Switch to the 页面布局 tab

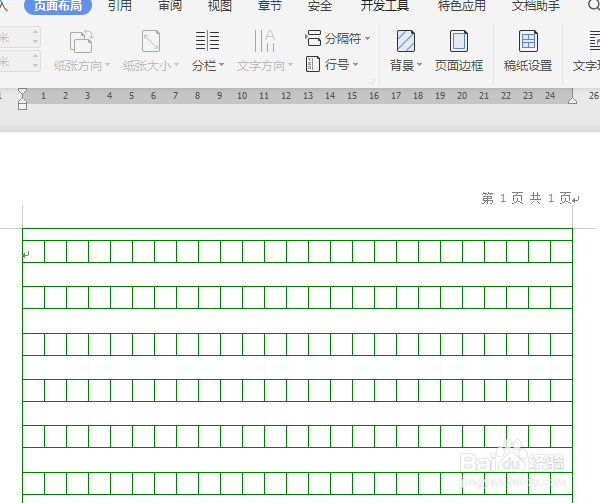(58, 6)
